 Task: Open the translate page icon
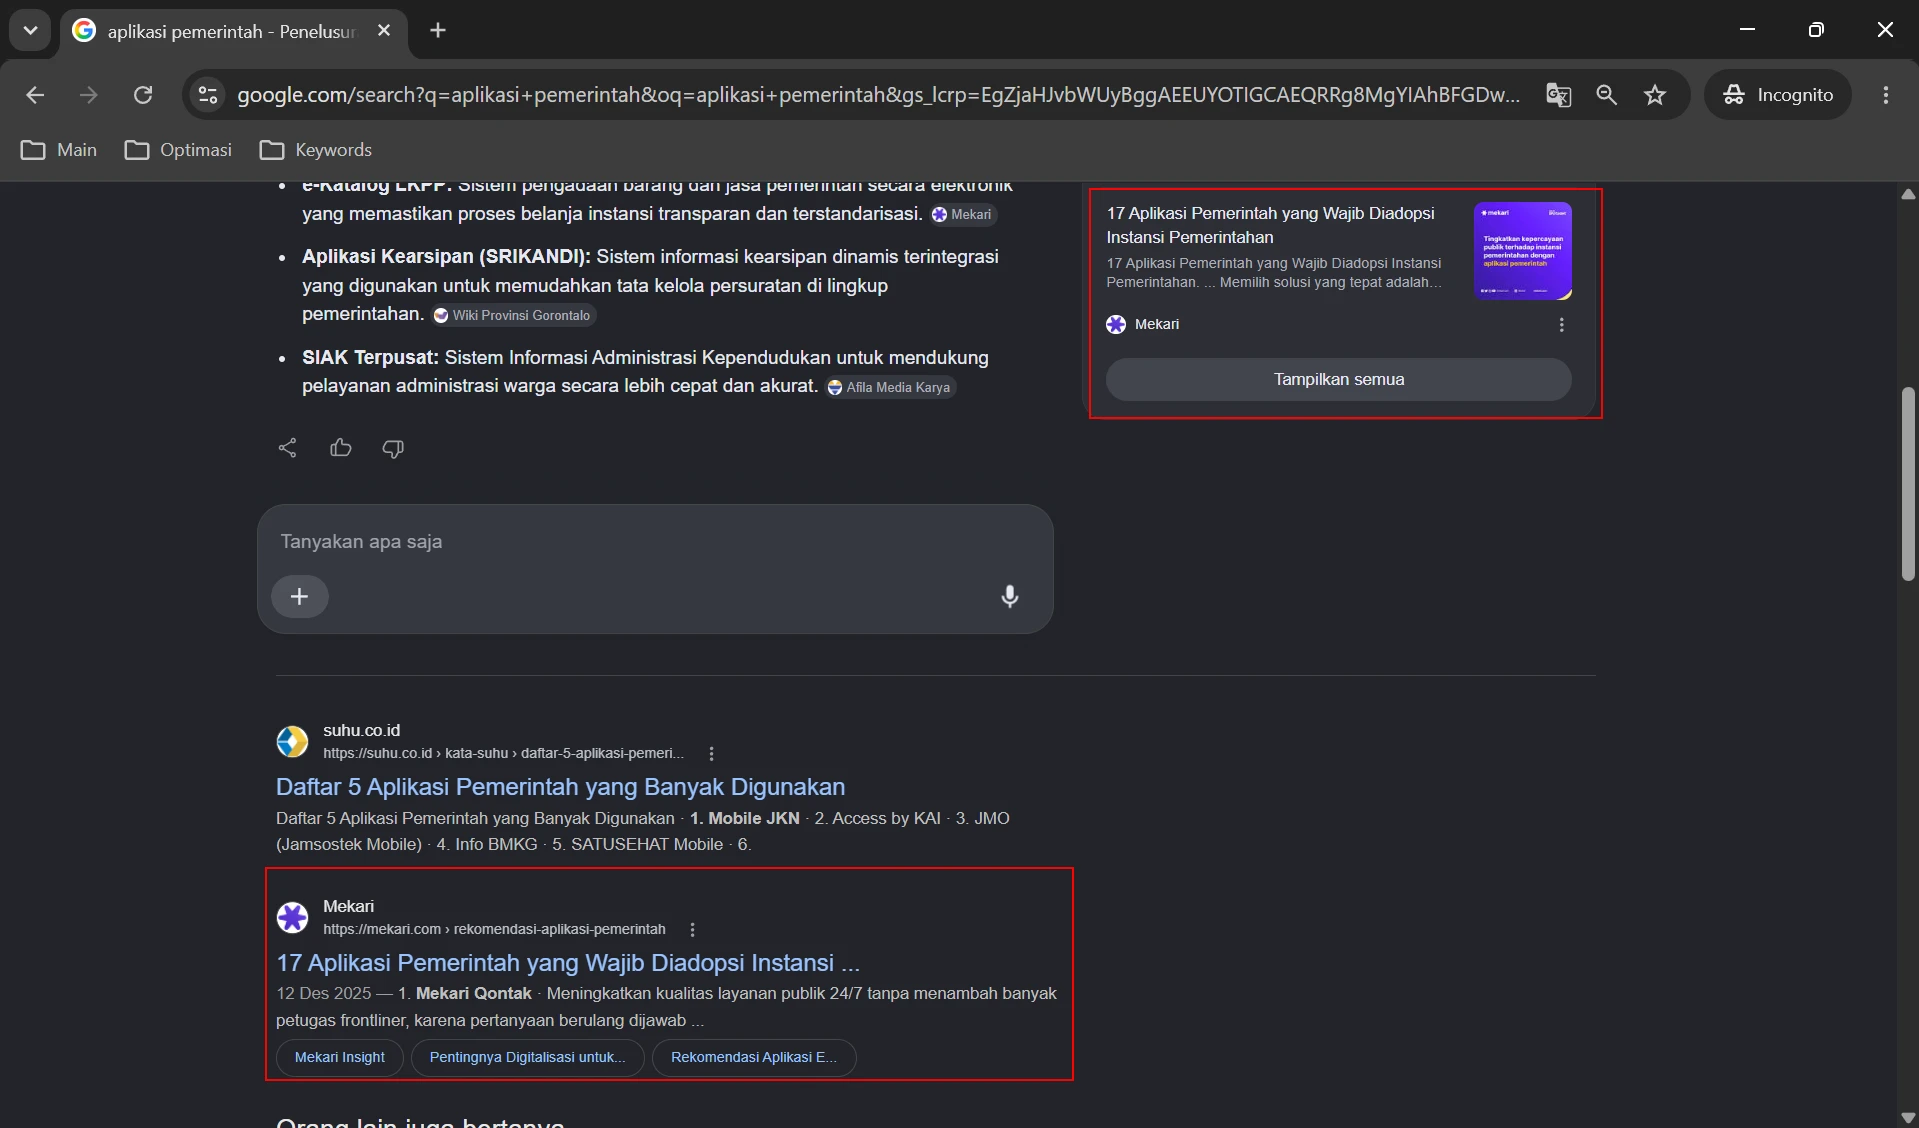[x=1558, y=95]
